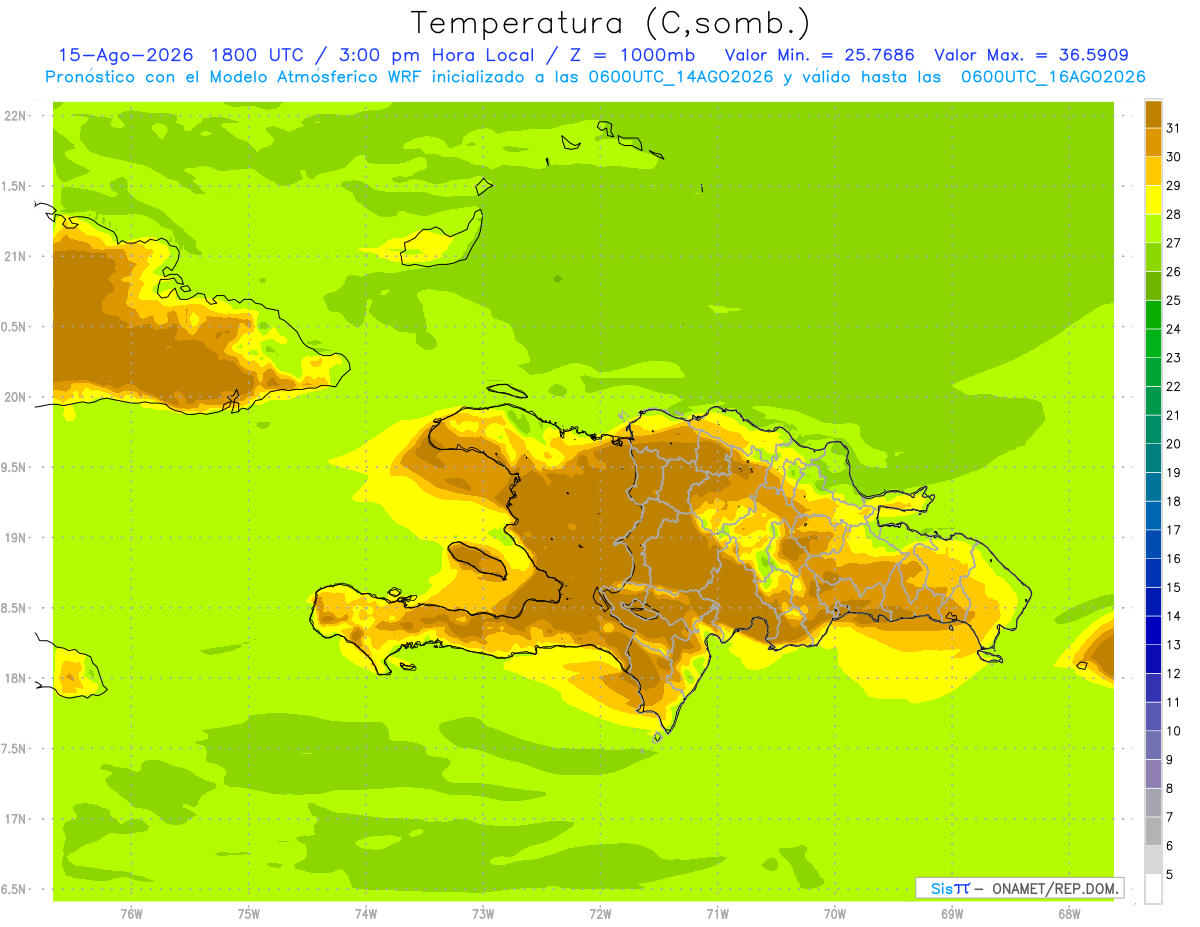The image size is (1200, 927).
Task: Click the "18N" latitude label
Action: (x=14, y=678)
